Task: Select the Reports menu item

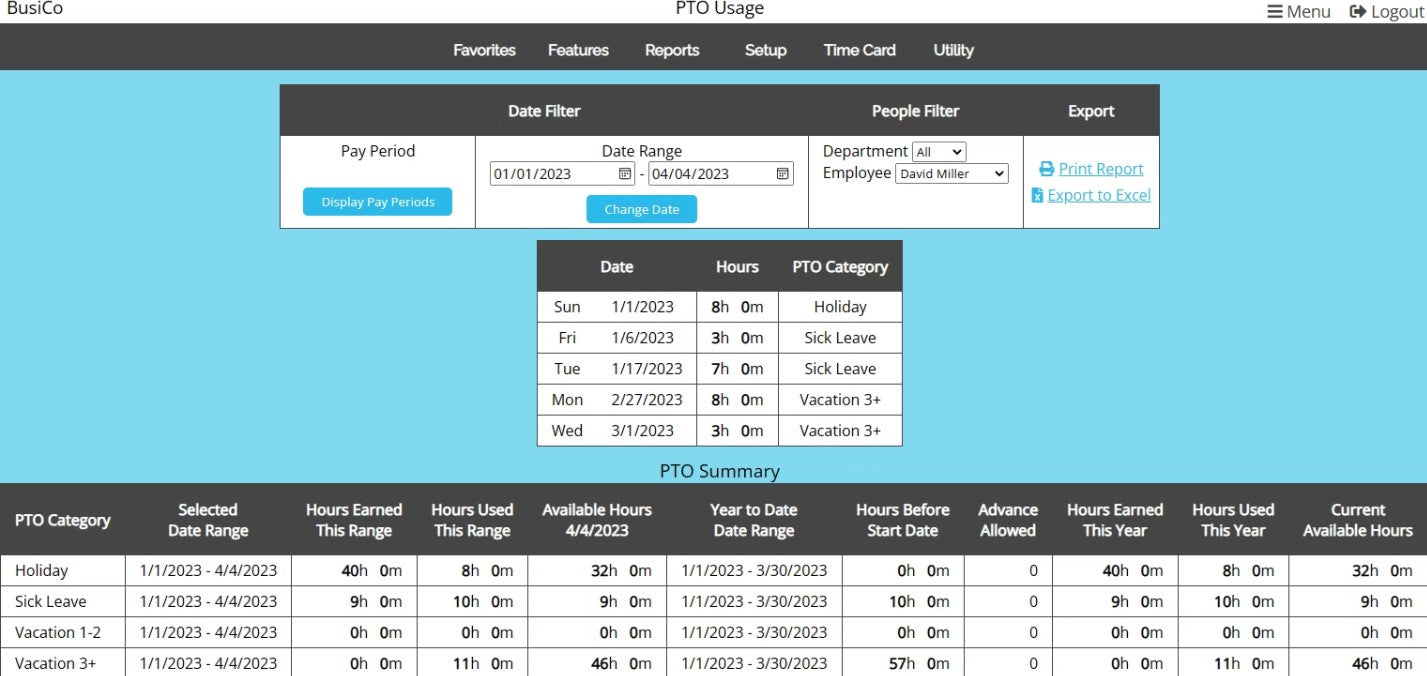Action: (x=672, y=50)
